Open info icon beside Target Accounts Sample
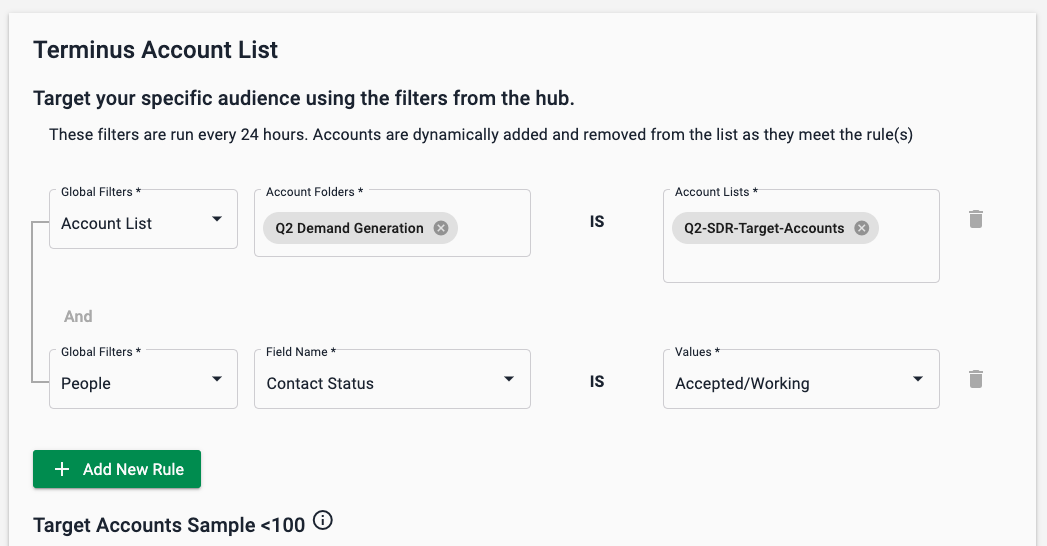Image resolution: width=1047 pixels, height=546 pixels. [x=323, y=520]
